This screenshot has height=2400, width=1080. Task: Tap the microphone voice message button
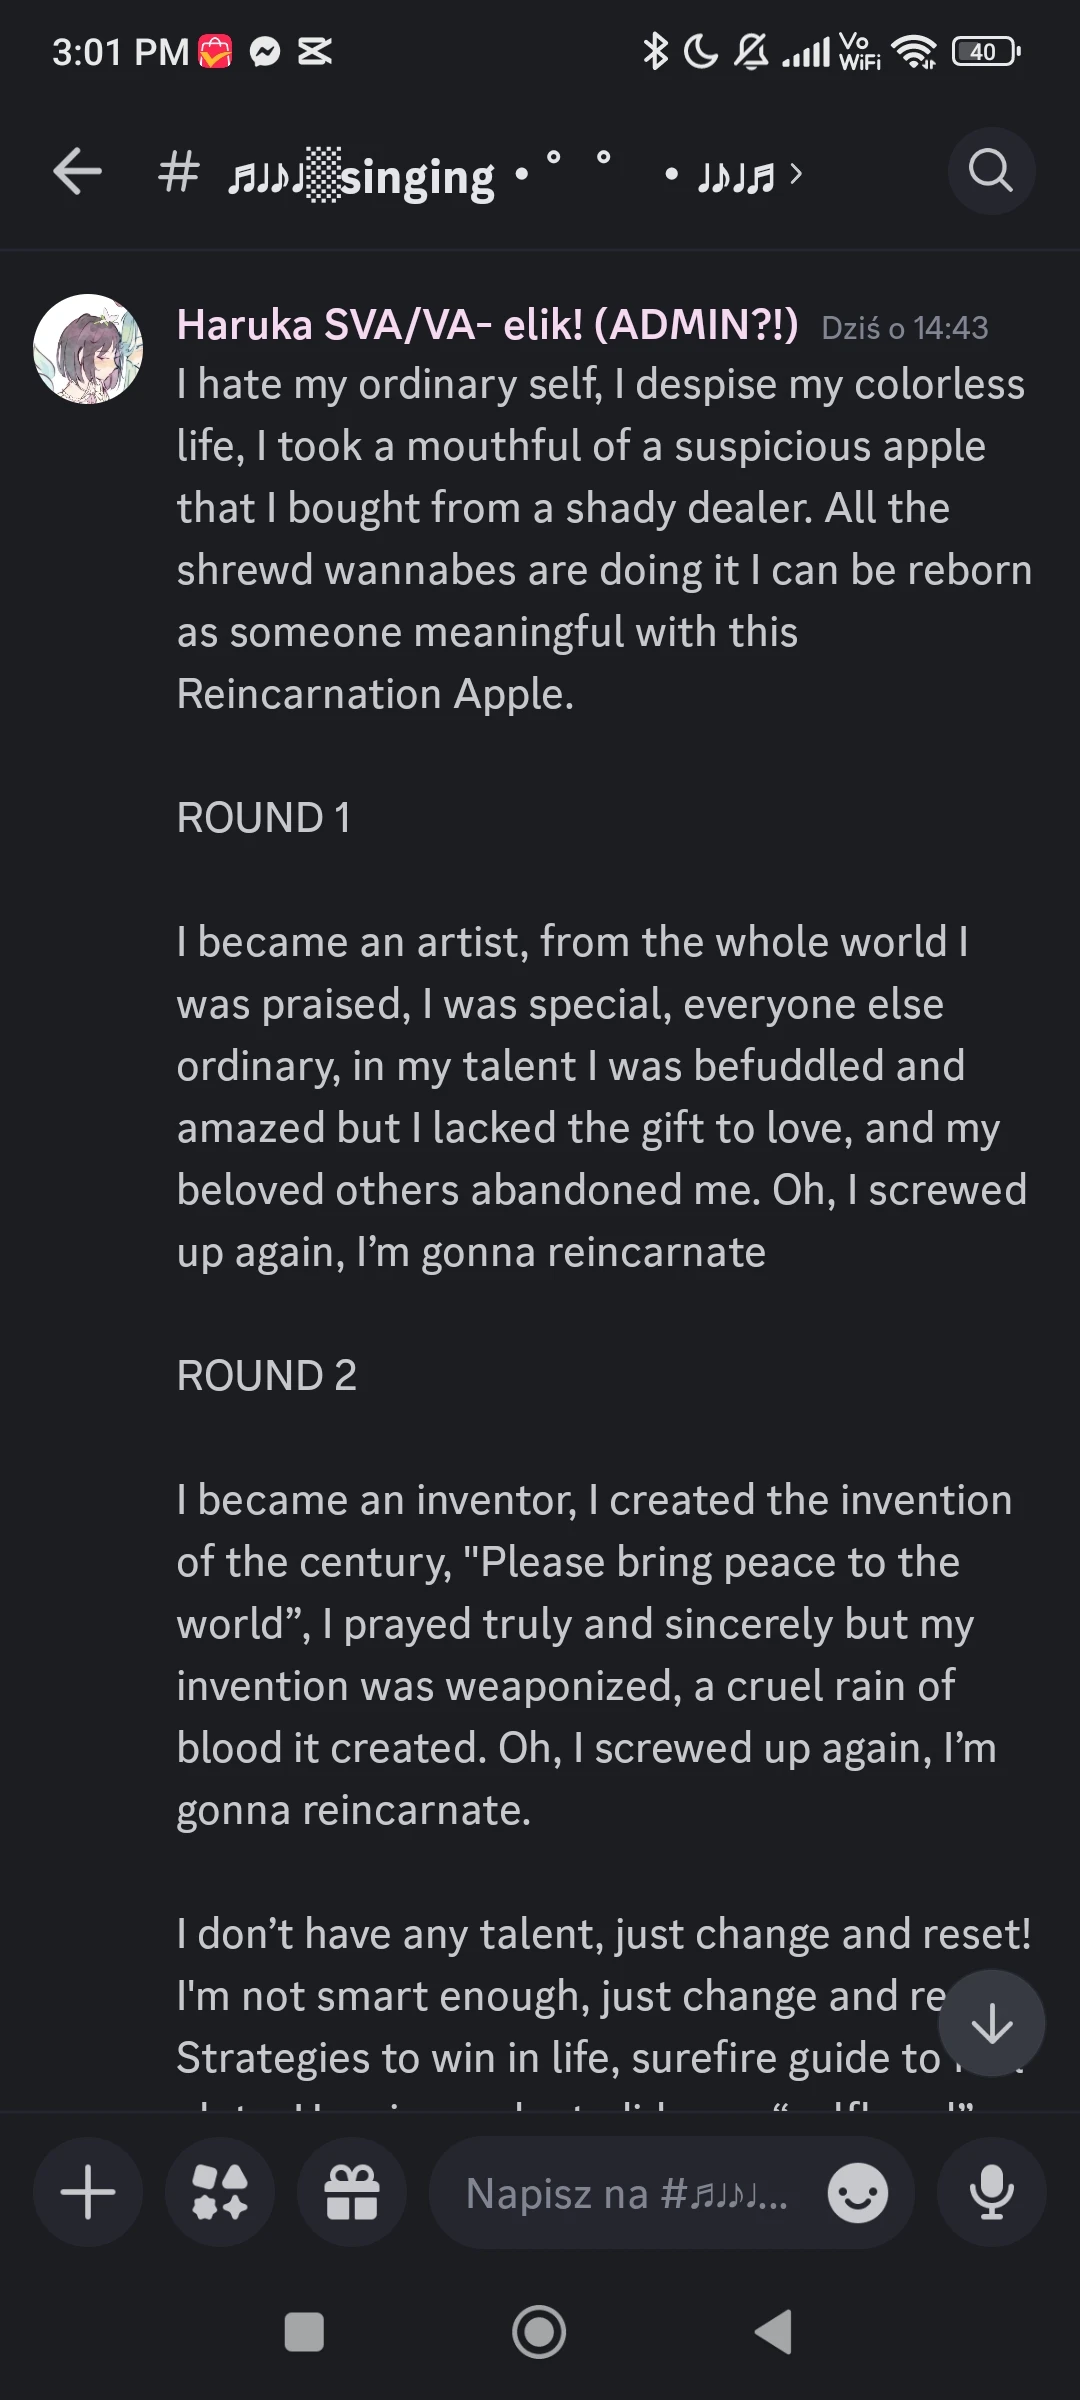(x=991, y=2193)
